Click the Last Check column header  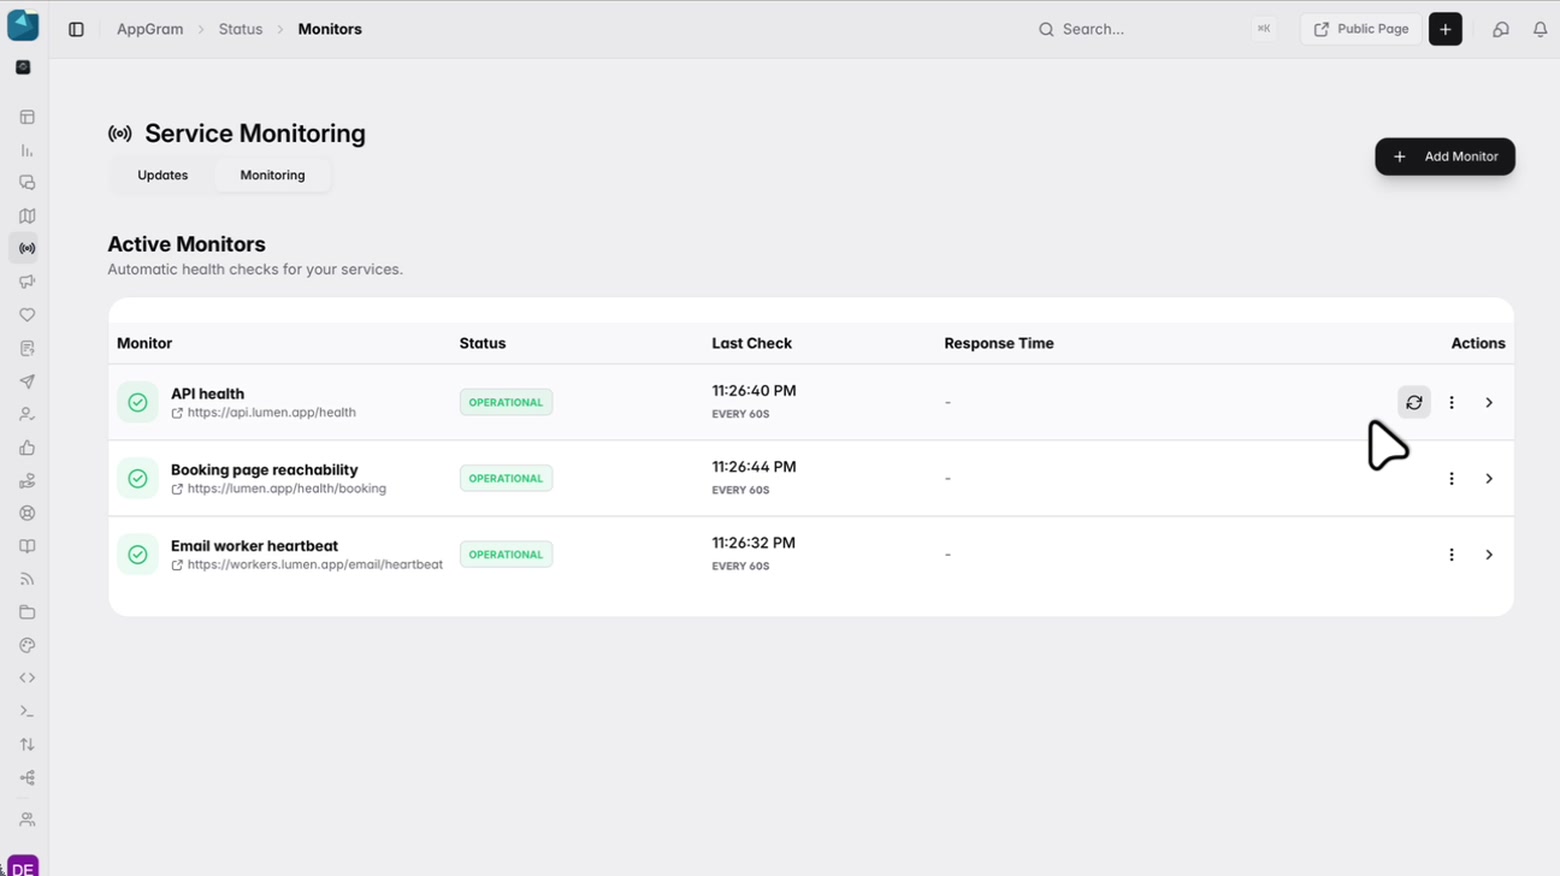(752, 343)
